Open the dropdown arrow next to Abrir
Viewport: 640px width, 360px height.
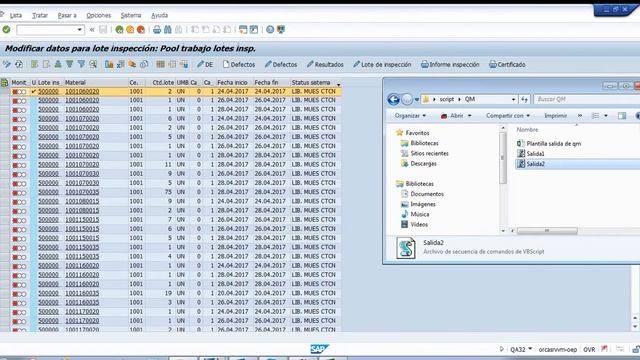point(469,116)
